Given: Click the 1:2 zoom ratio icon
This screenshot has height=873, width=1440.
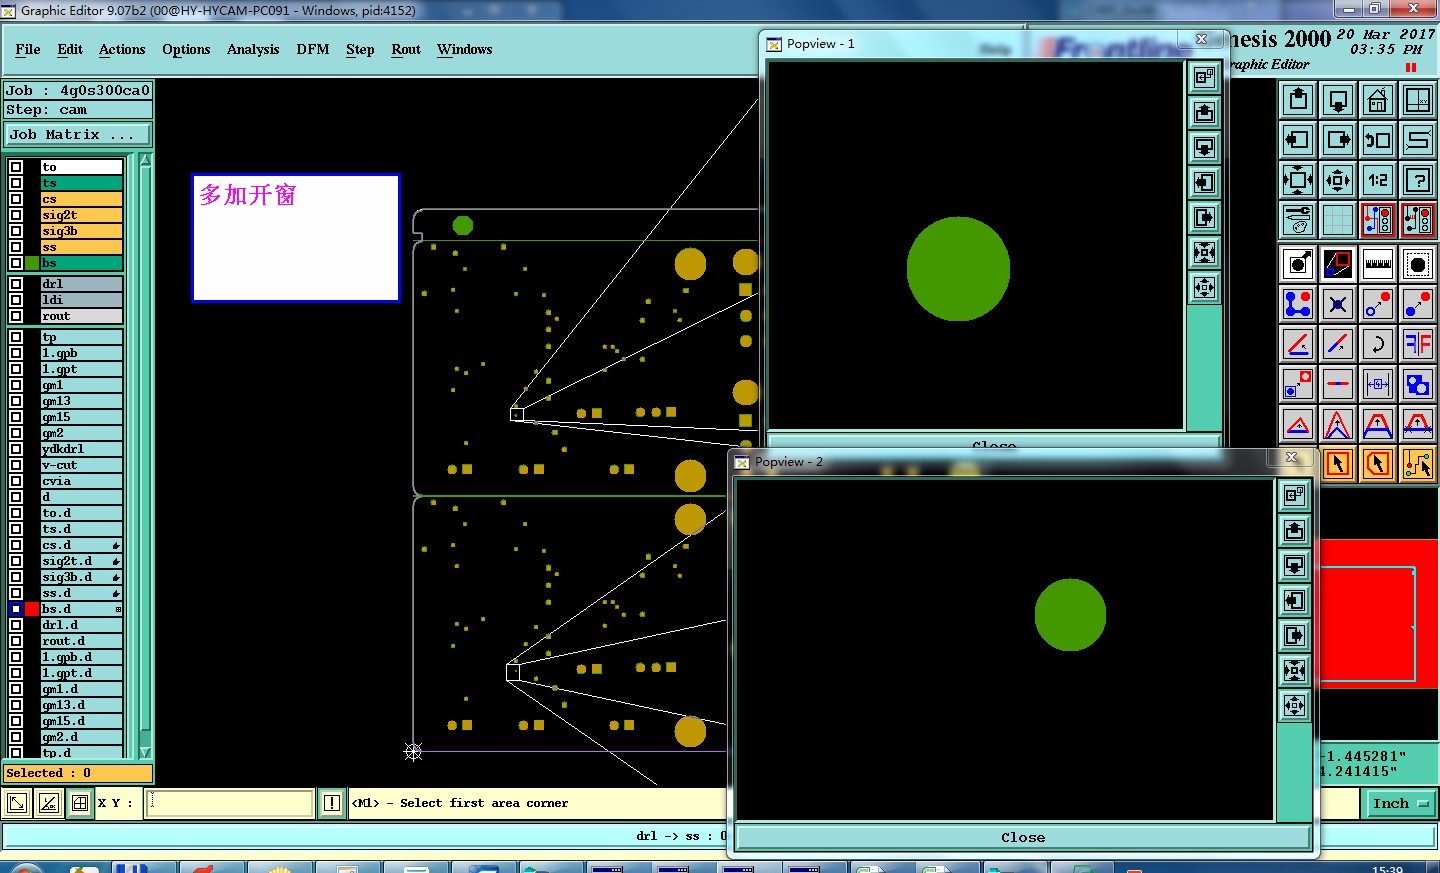Looking at the screenshot, I should 1378,180.
